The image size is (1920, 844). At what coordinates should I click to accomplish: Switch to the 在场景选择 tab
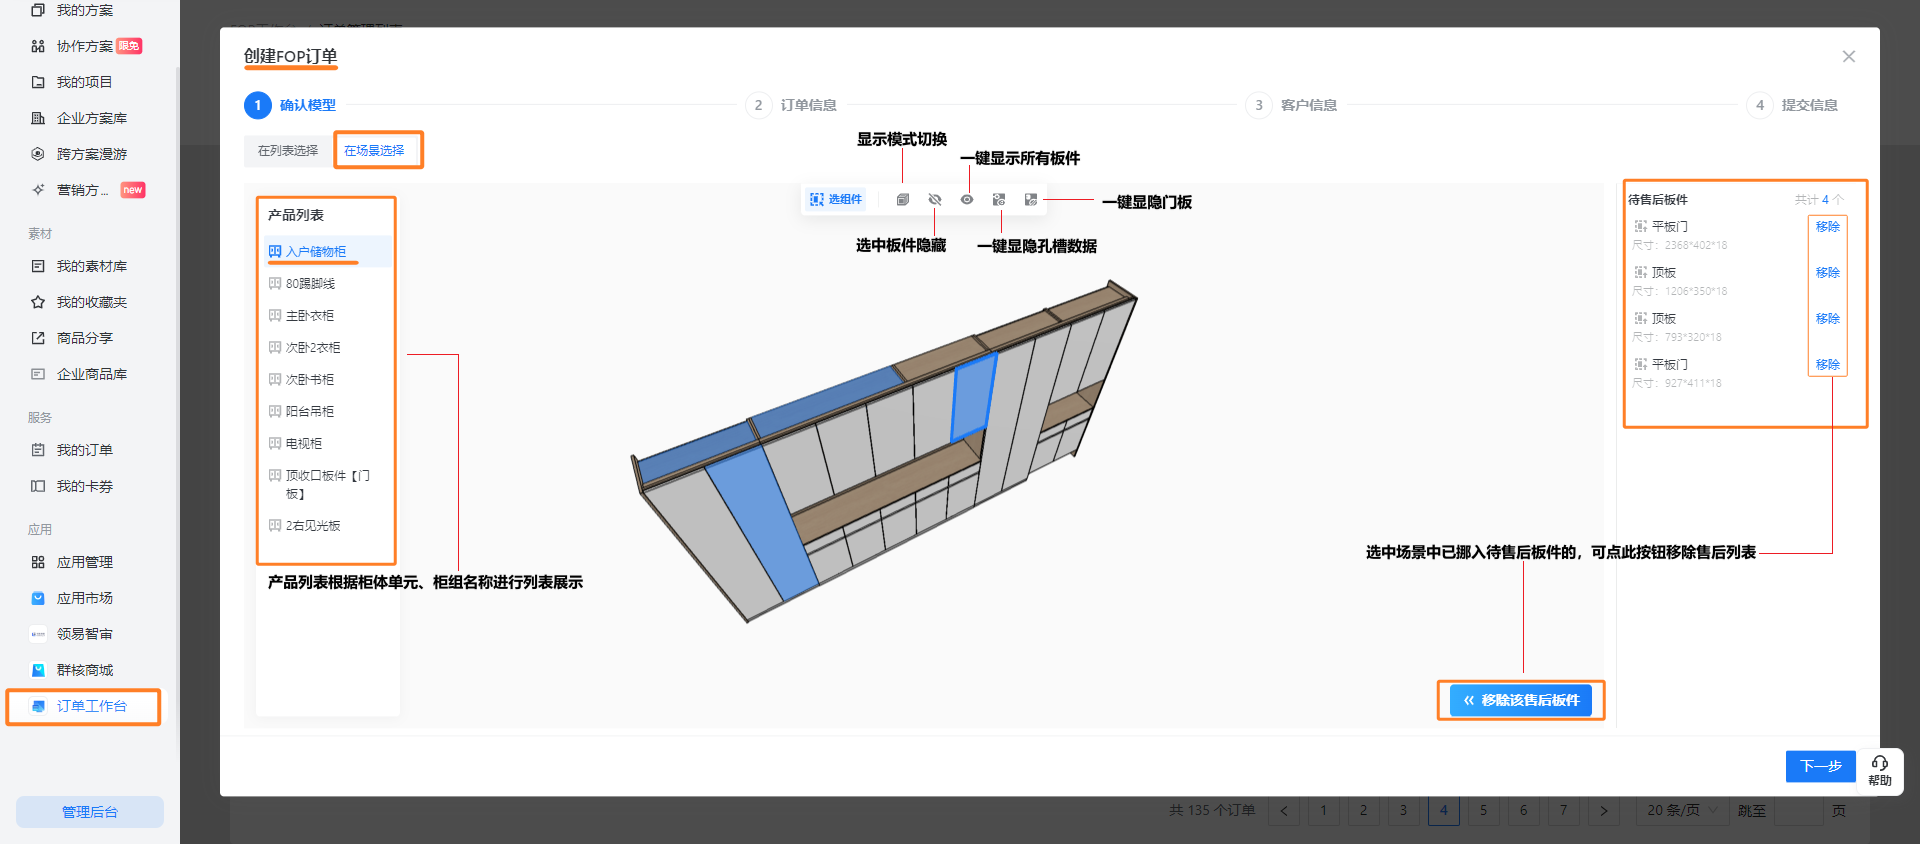[x=375, y=151]
